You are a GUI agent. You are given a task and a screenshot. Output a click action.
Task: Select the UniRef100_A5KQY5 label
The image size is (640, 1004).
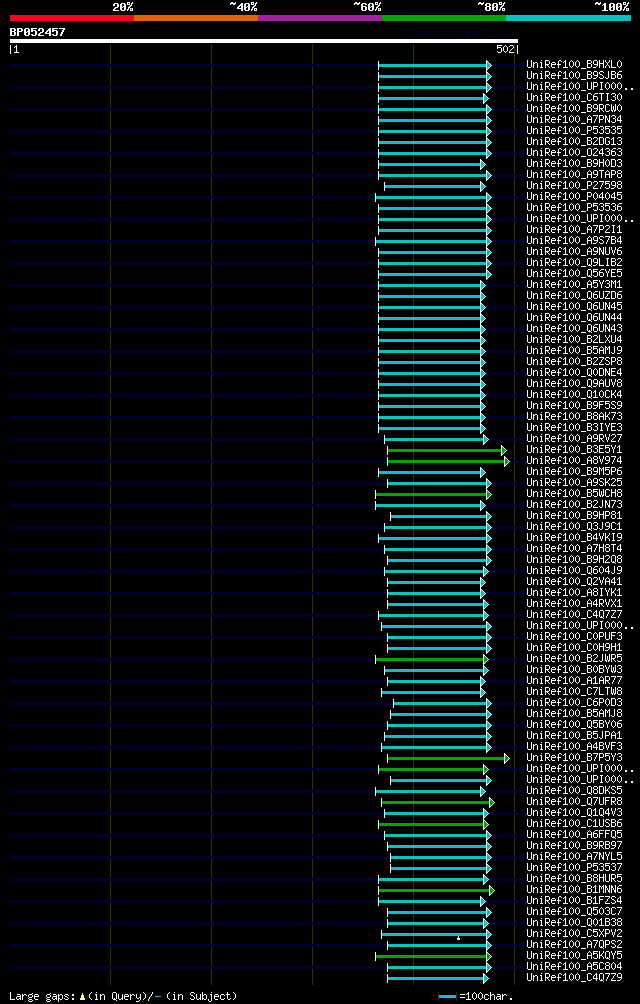574,955
